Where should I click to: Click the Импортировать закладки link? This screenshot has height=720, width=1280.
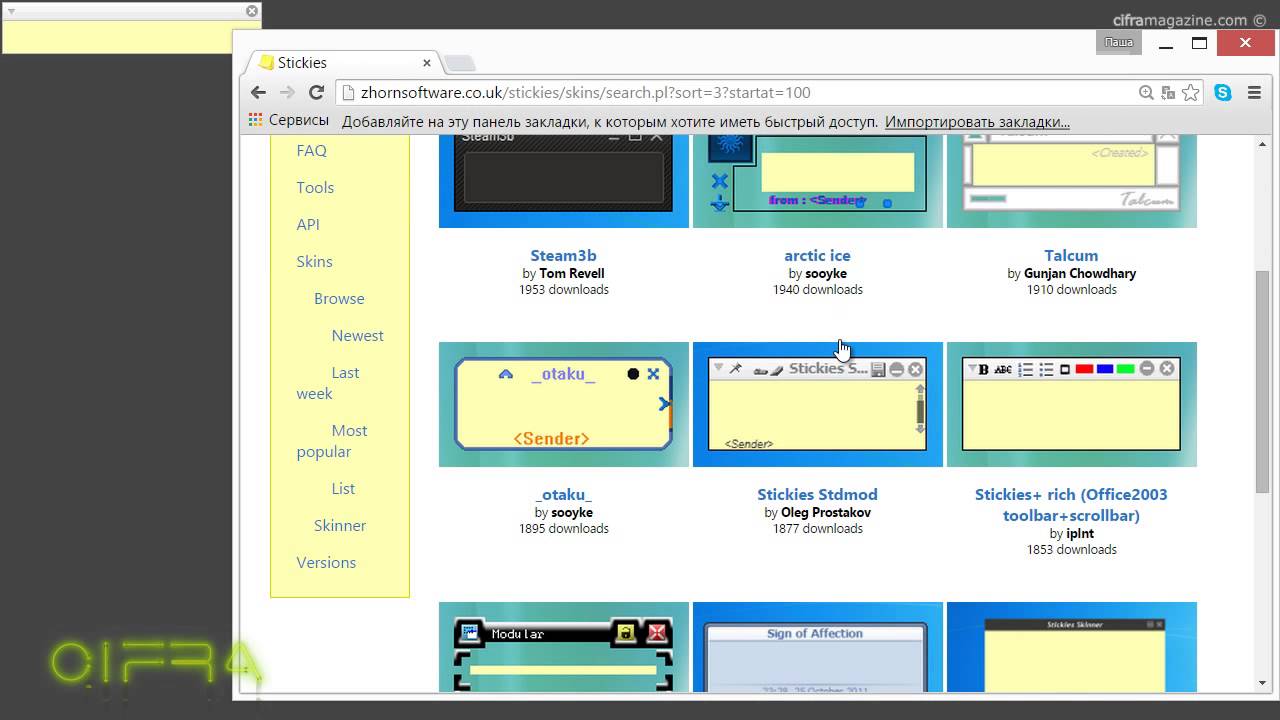[977, 122]
